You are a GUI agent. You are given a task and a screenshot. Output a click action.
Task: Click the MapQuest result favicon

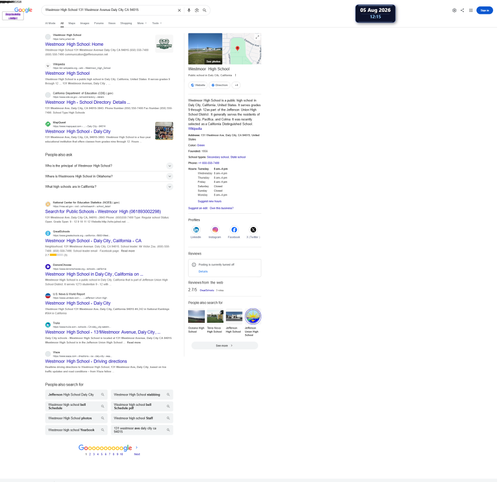pyautogui.click(x=48, y=124)
